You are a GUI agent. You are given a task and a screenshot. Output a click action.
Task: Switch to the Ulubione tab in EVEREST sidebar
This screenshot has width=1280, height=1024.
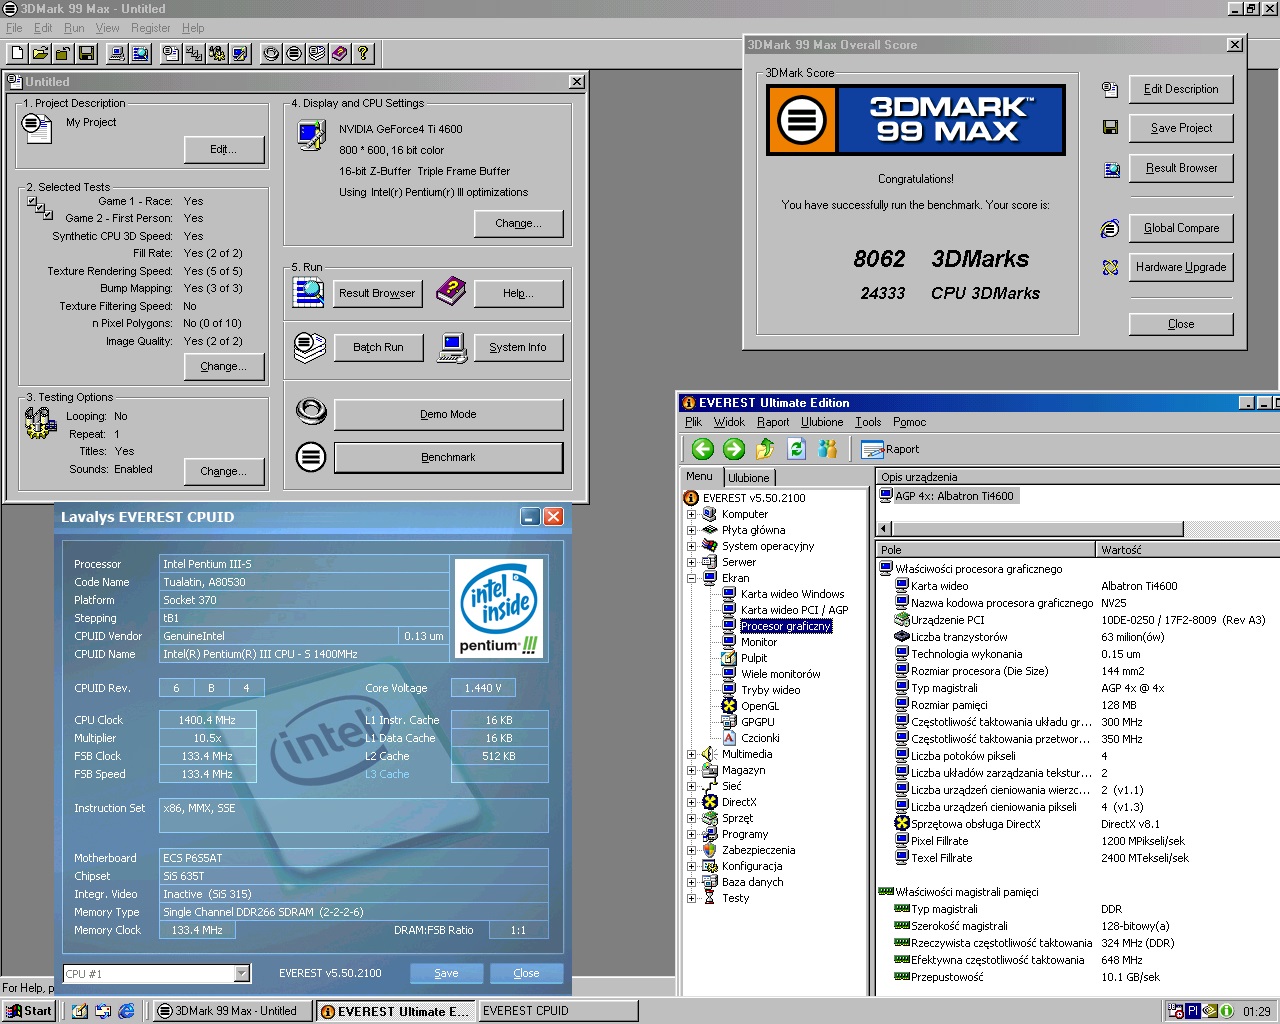749,478
